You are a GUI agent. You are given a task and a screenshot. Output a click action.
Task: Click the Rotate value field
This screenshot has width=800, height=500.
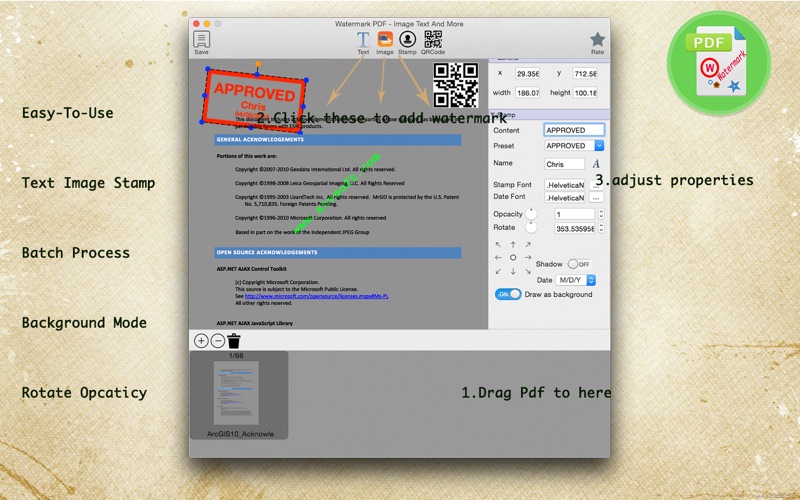pyautogui.click(x=574, y=229)
